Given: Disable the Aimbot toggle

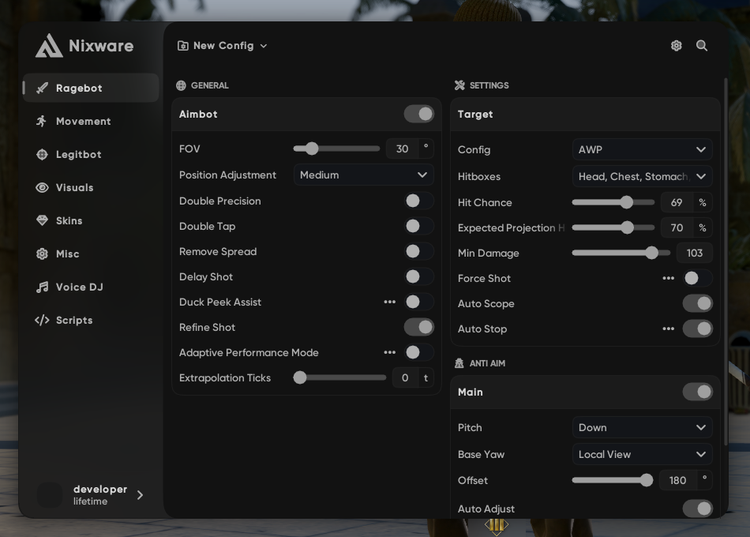Looking at the screenshot, I should [x=419, y=114].
